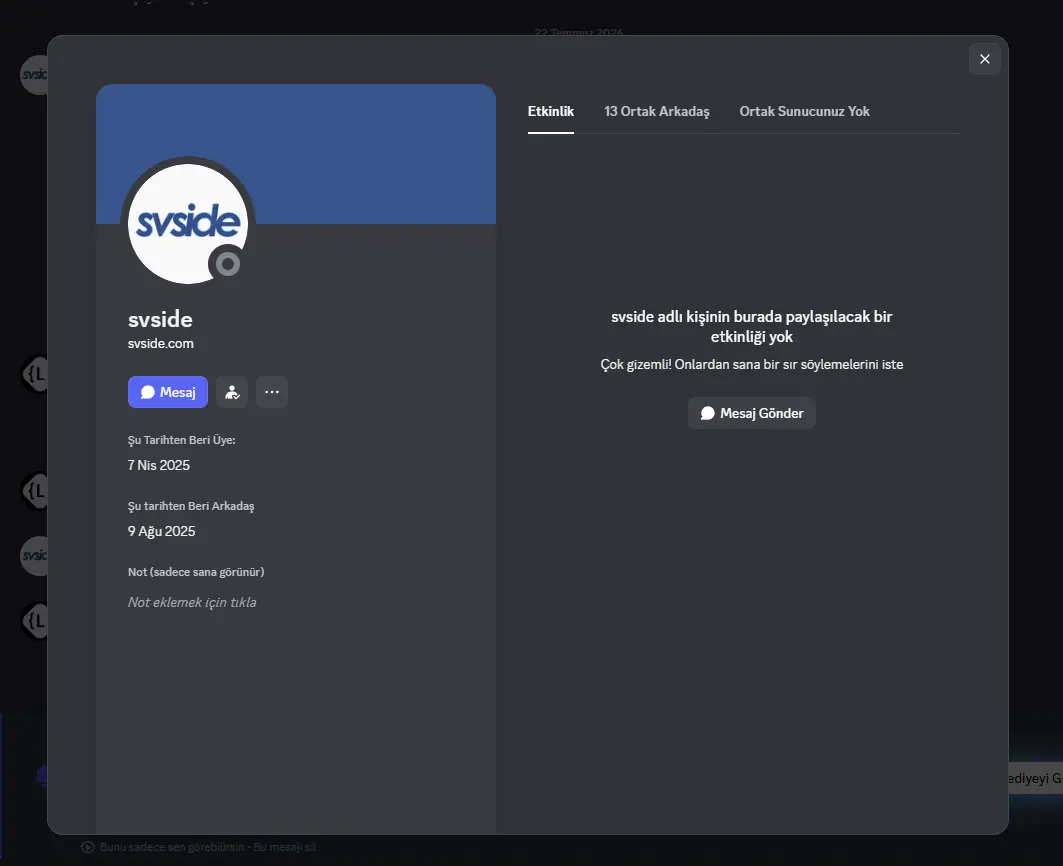This screenshot has height=866, width=1063.
Task: Click the blue Mesaj button
Action: tap(167, 392)
